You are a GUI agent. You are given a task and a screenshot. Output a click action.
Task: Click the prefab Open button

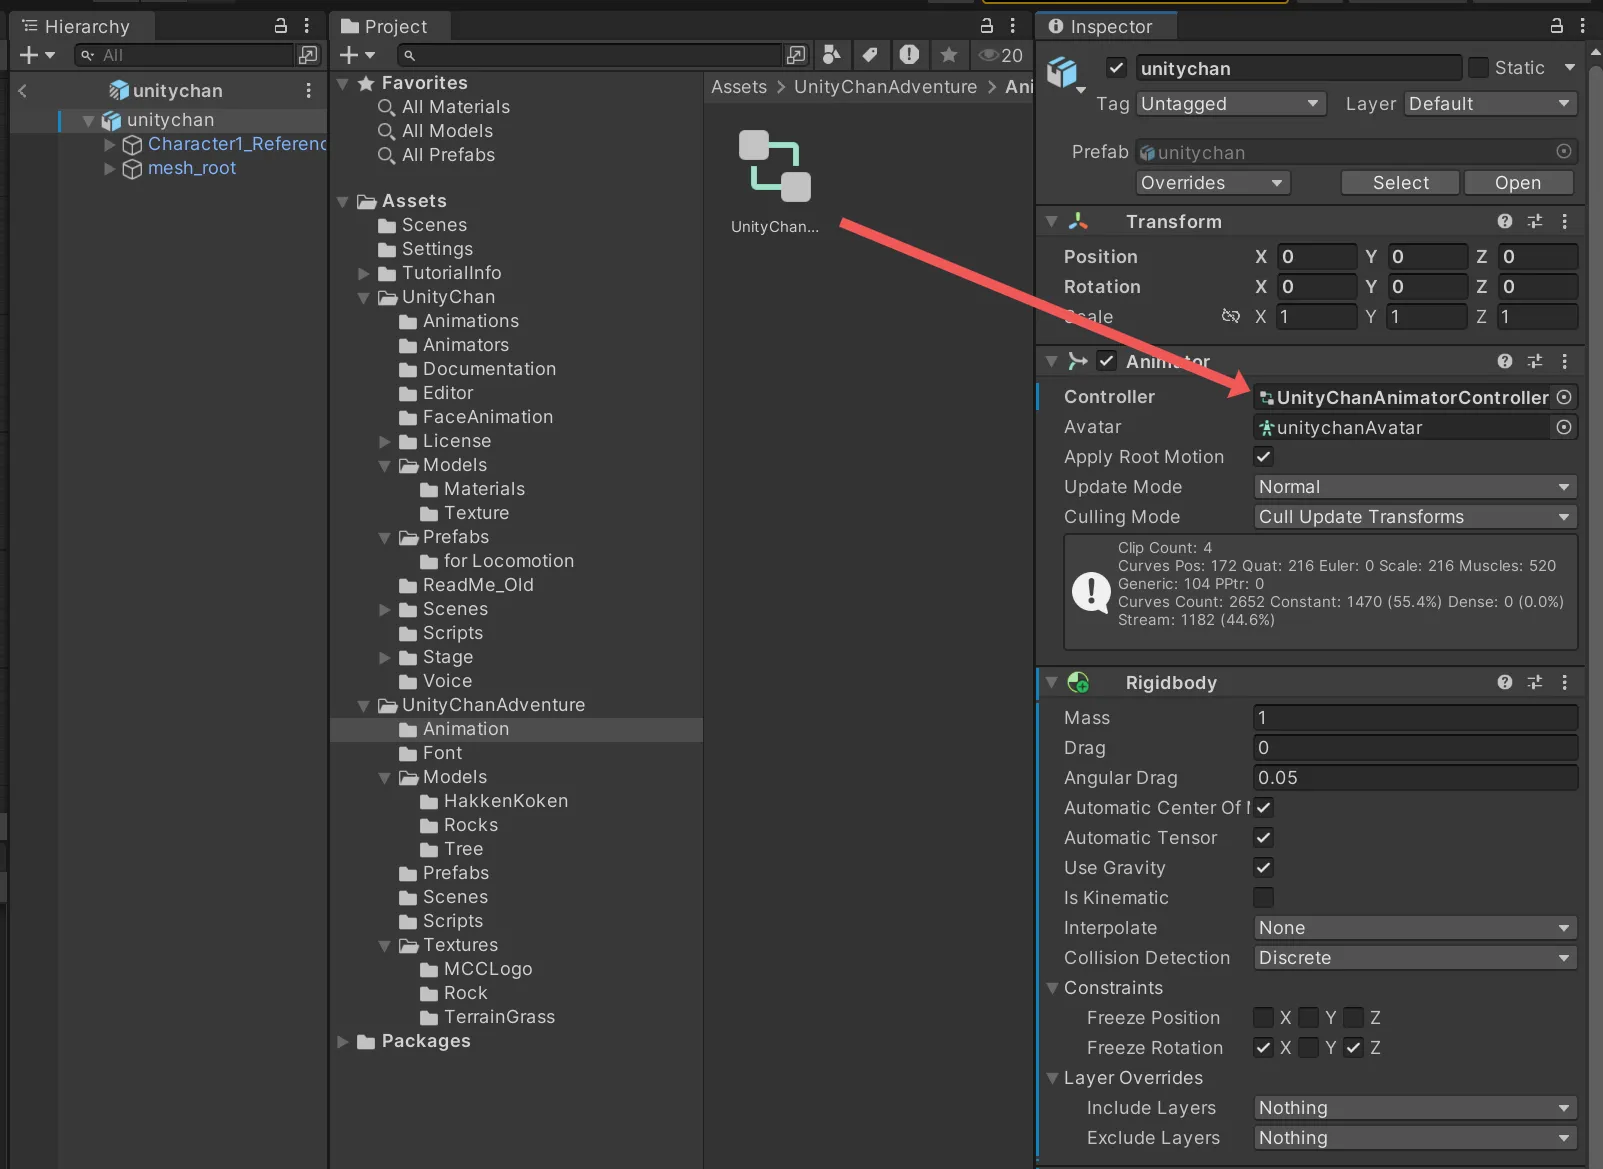click(1517, 183)
